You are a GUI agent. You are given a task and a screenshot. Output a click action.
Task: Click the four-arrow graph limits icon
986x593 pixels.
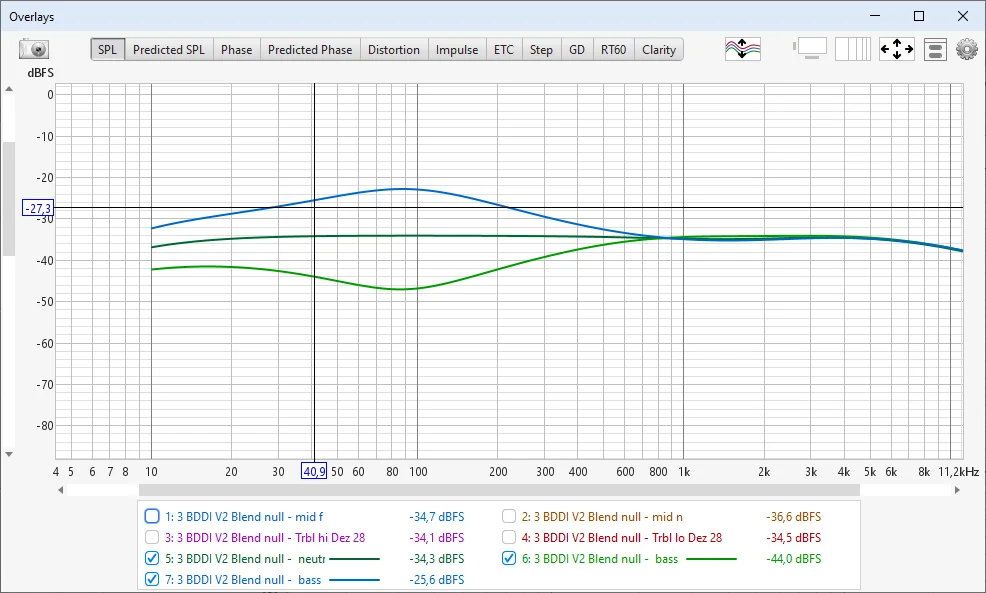[x=896, y=49]
